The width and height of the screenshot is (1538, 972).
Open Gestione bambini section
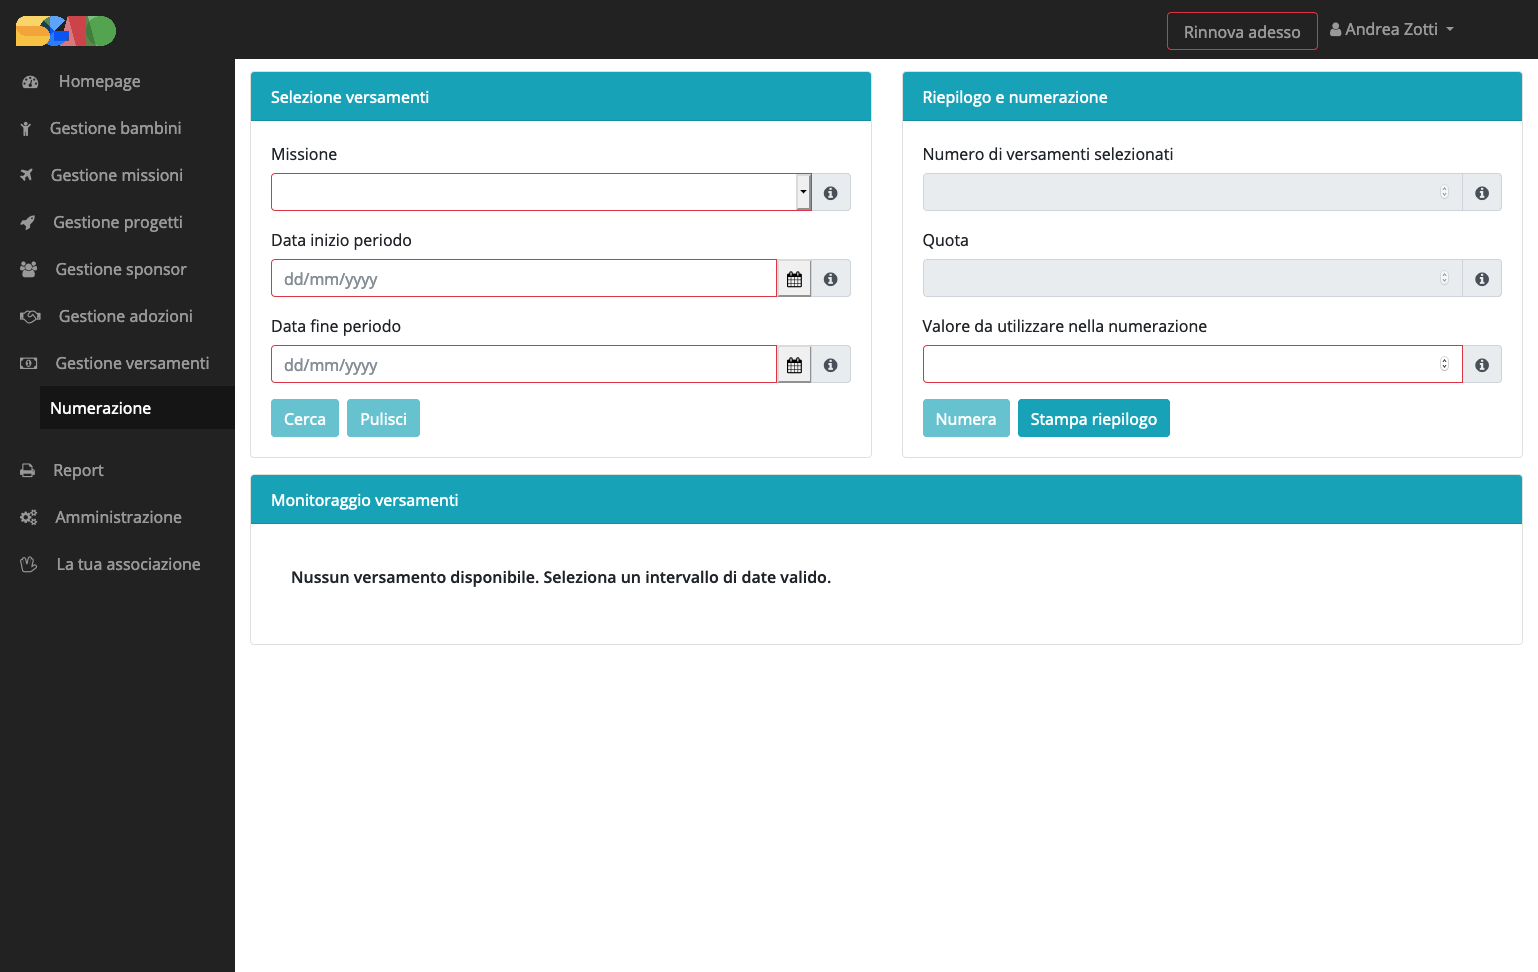point(117,129)
